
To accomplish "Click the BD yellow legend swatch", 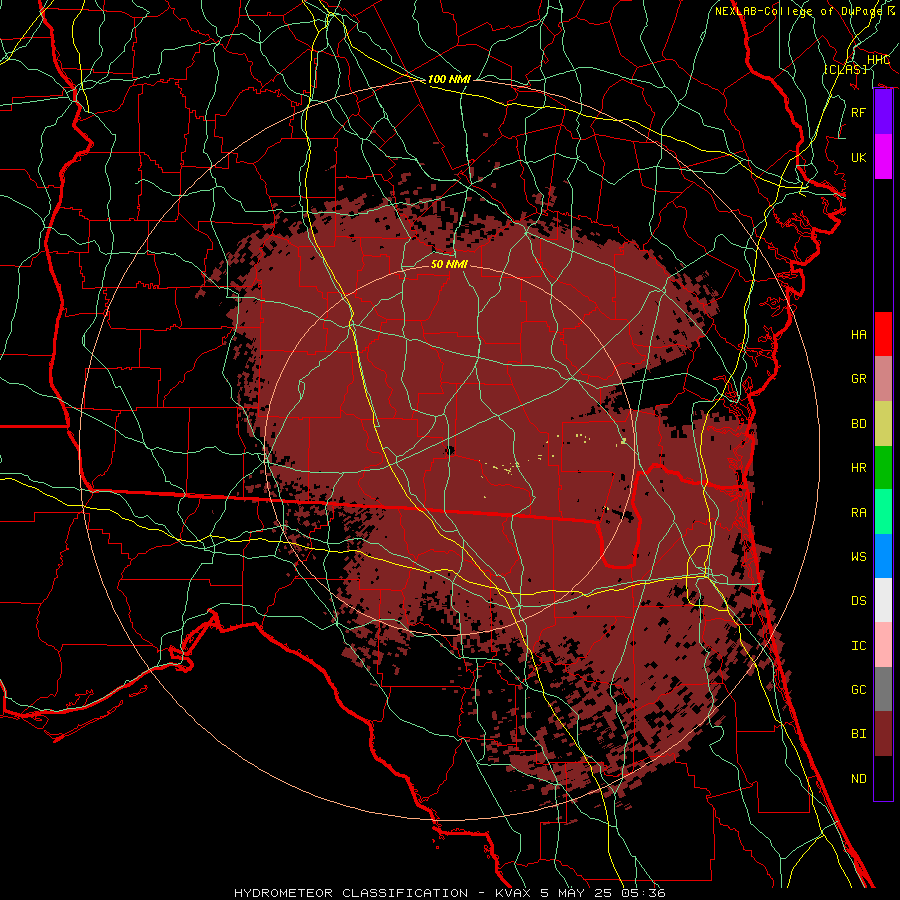I will [883, 424].
